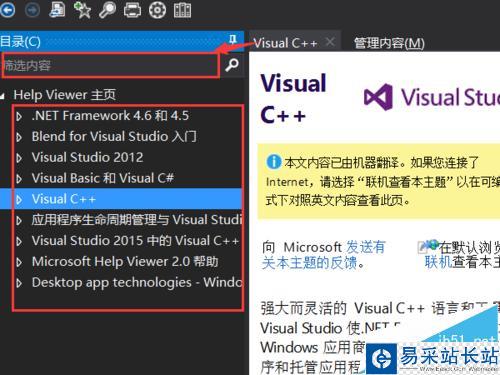
Task: Expand the Desktop app technologies node
Action: point(19,283)
